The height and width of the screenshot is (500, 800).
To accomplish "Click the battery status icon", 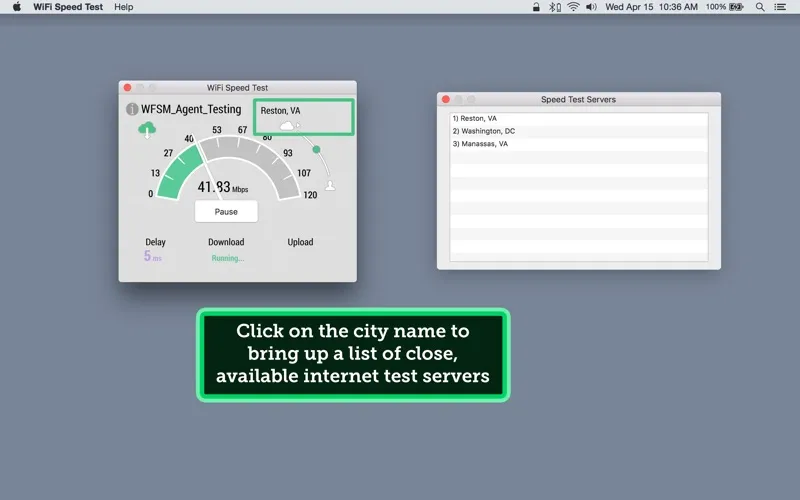I will click(x=736, y=7).
